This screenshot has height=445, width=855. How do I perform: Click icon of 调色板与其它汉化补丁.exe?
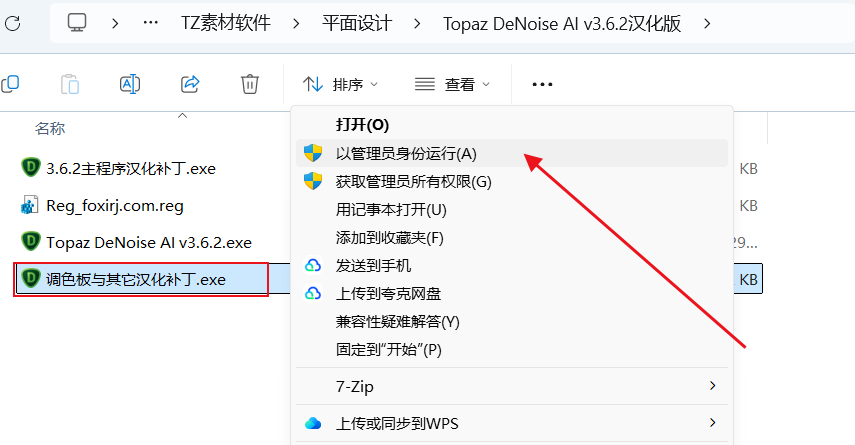click(31, 278)
